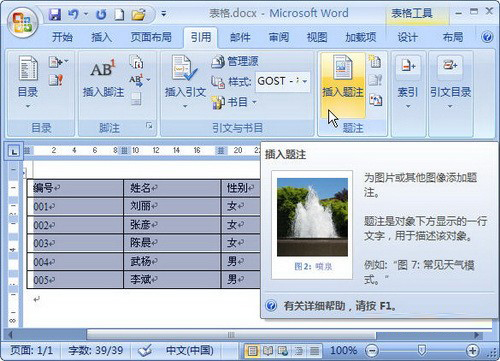The image size is (500, 361).
Task: Click cross-reference icon in 题注 group
Action: coord(375,99)
